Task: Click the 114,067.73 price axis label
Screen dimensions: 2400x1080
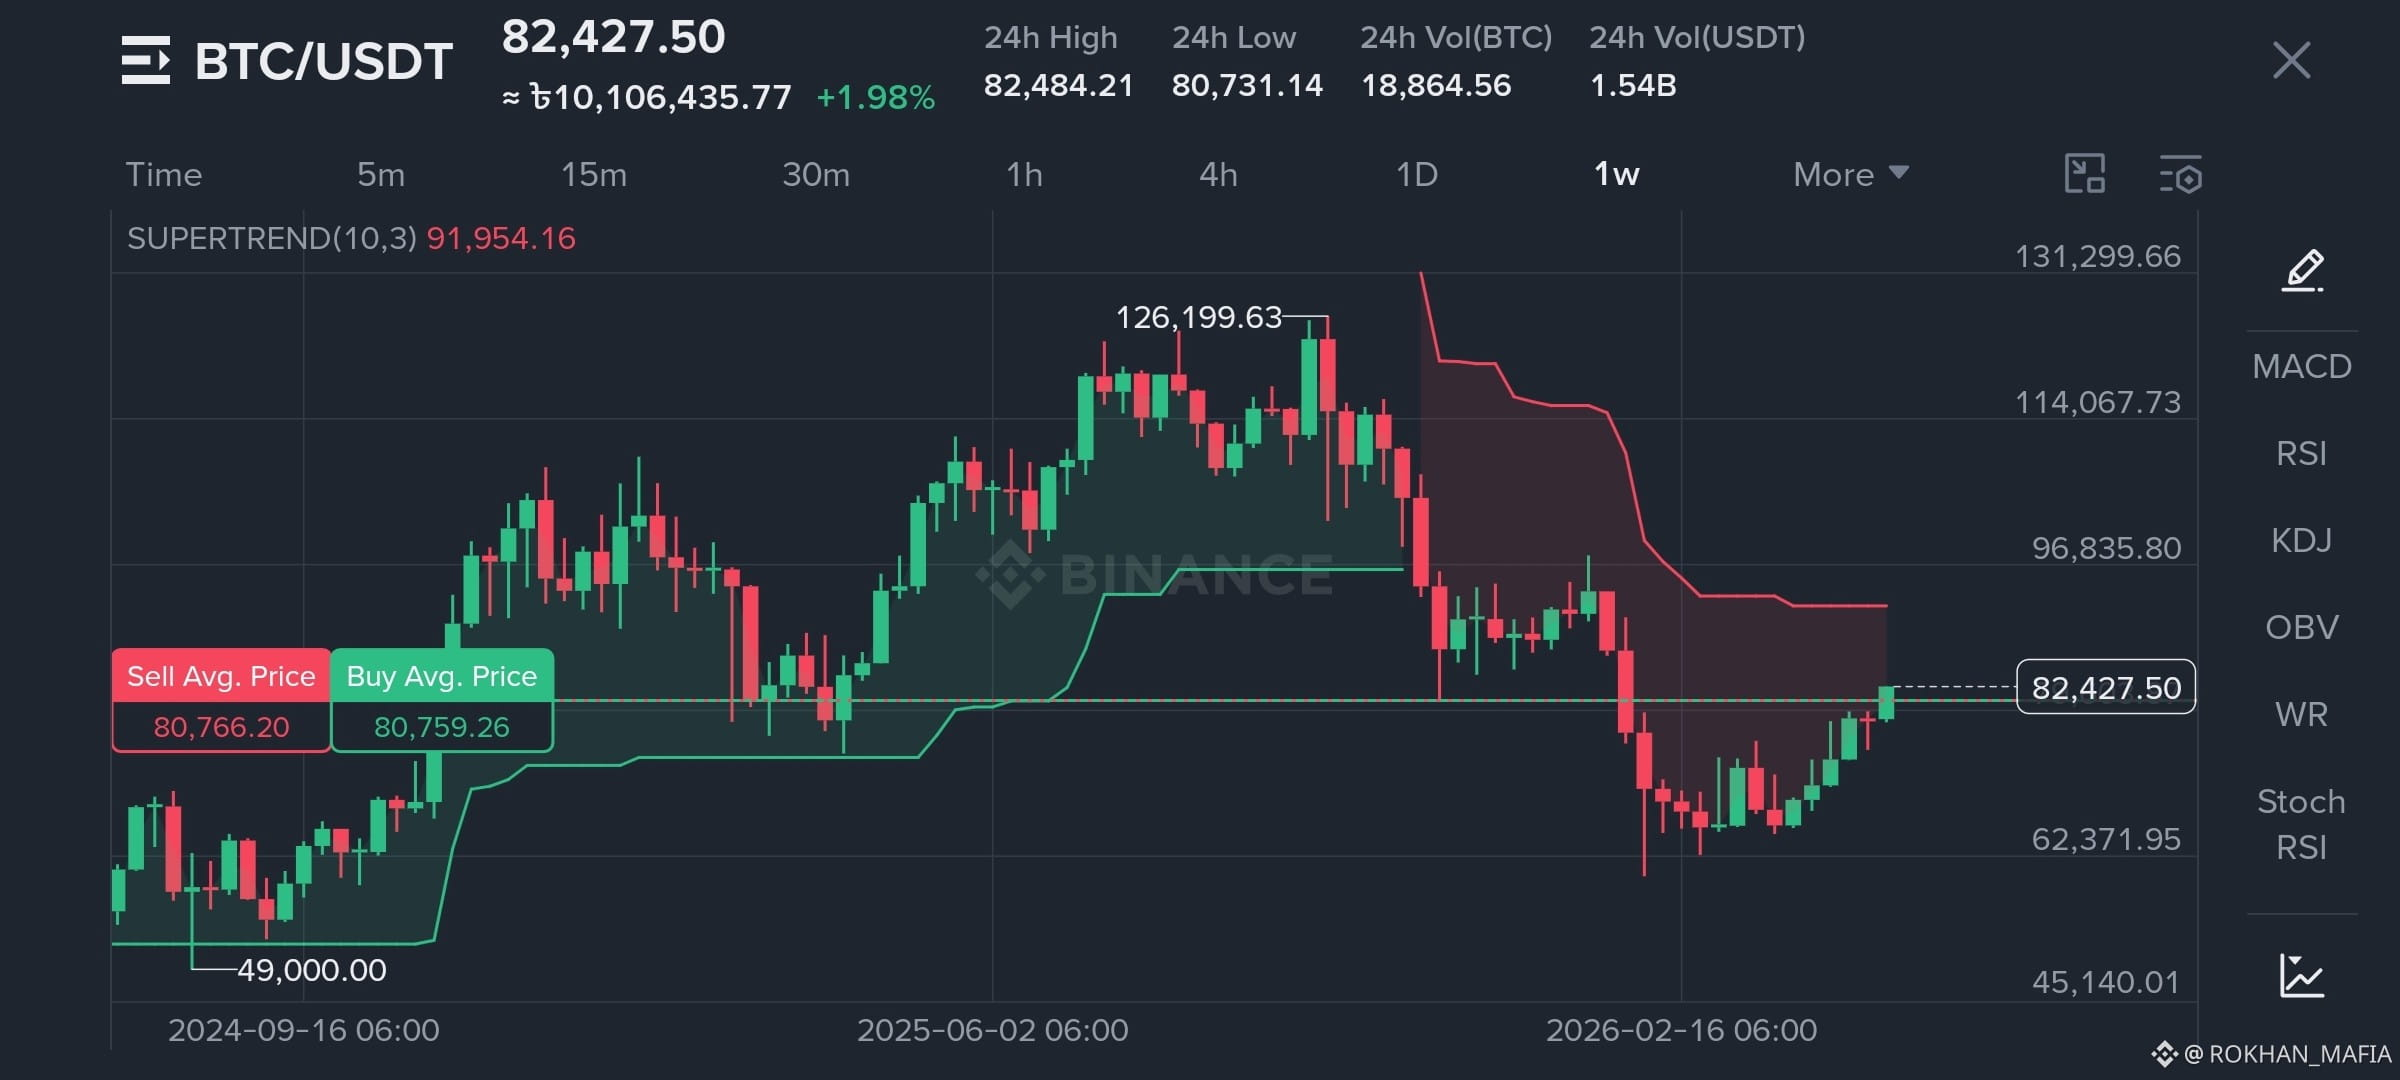Action: 2097,402
